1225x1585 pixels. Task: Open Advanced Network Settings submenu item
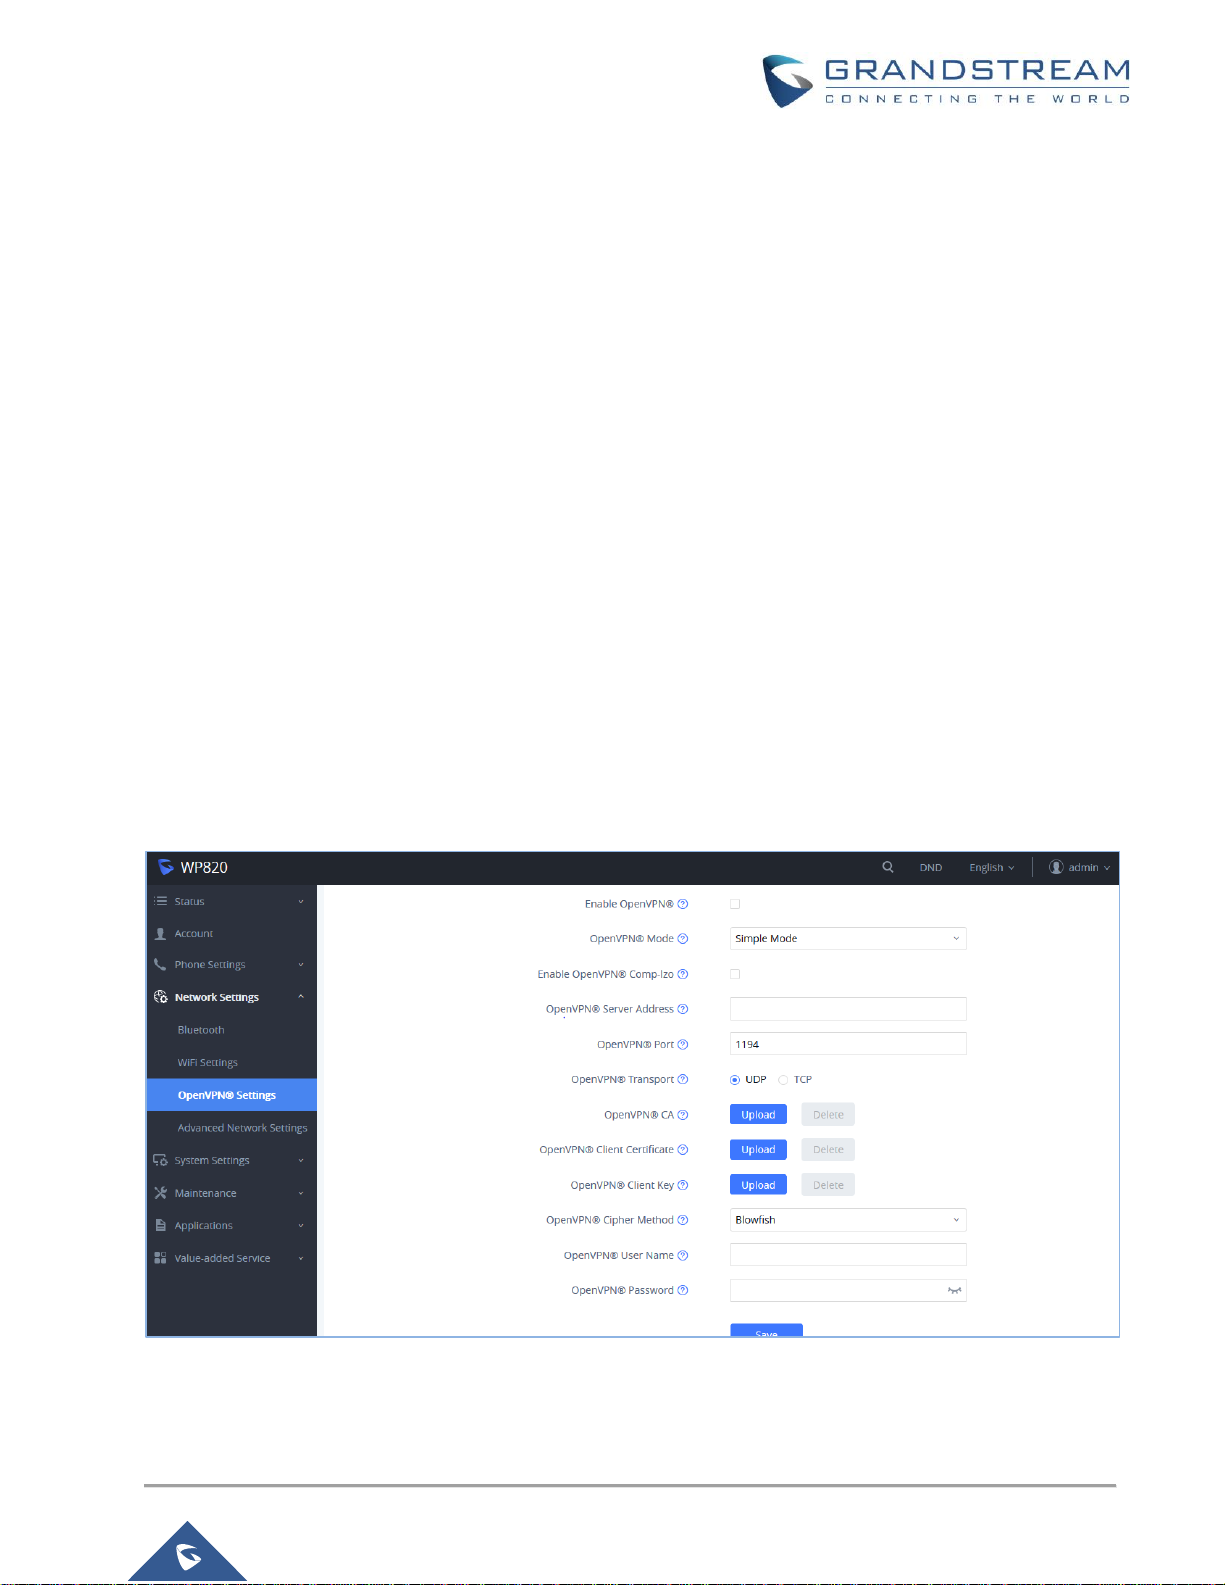pos(232,1128)
